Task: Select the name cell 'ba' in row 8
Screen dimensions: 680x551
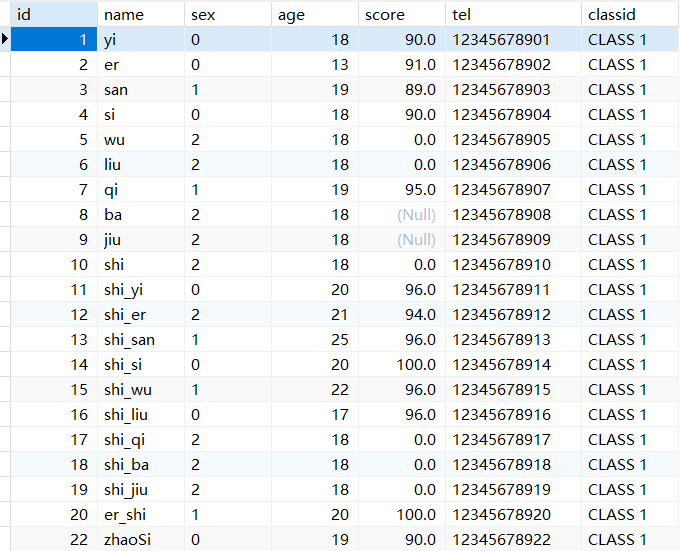Action: [141, 215]
